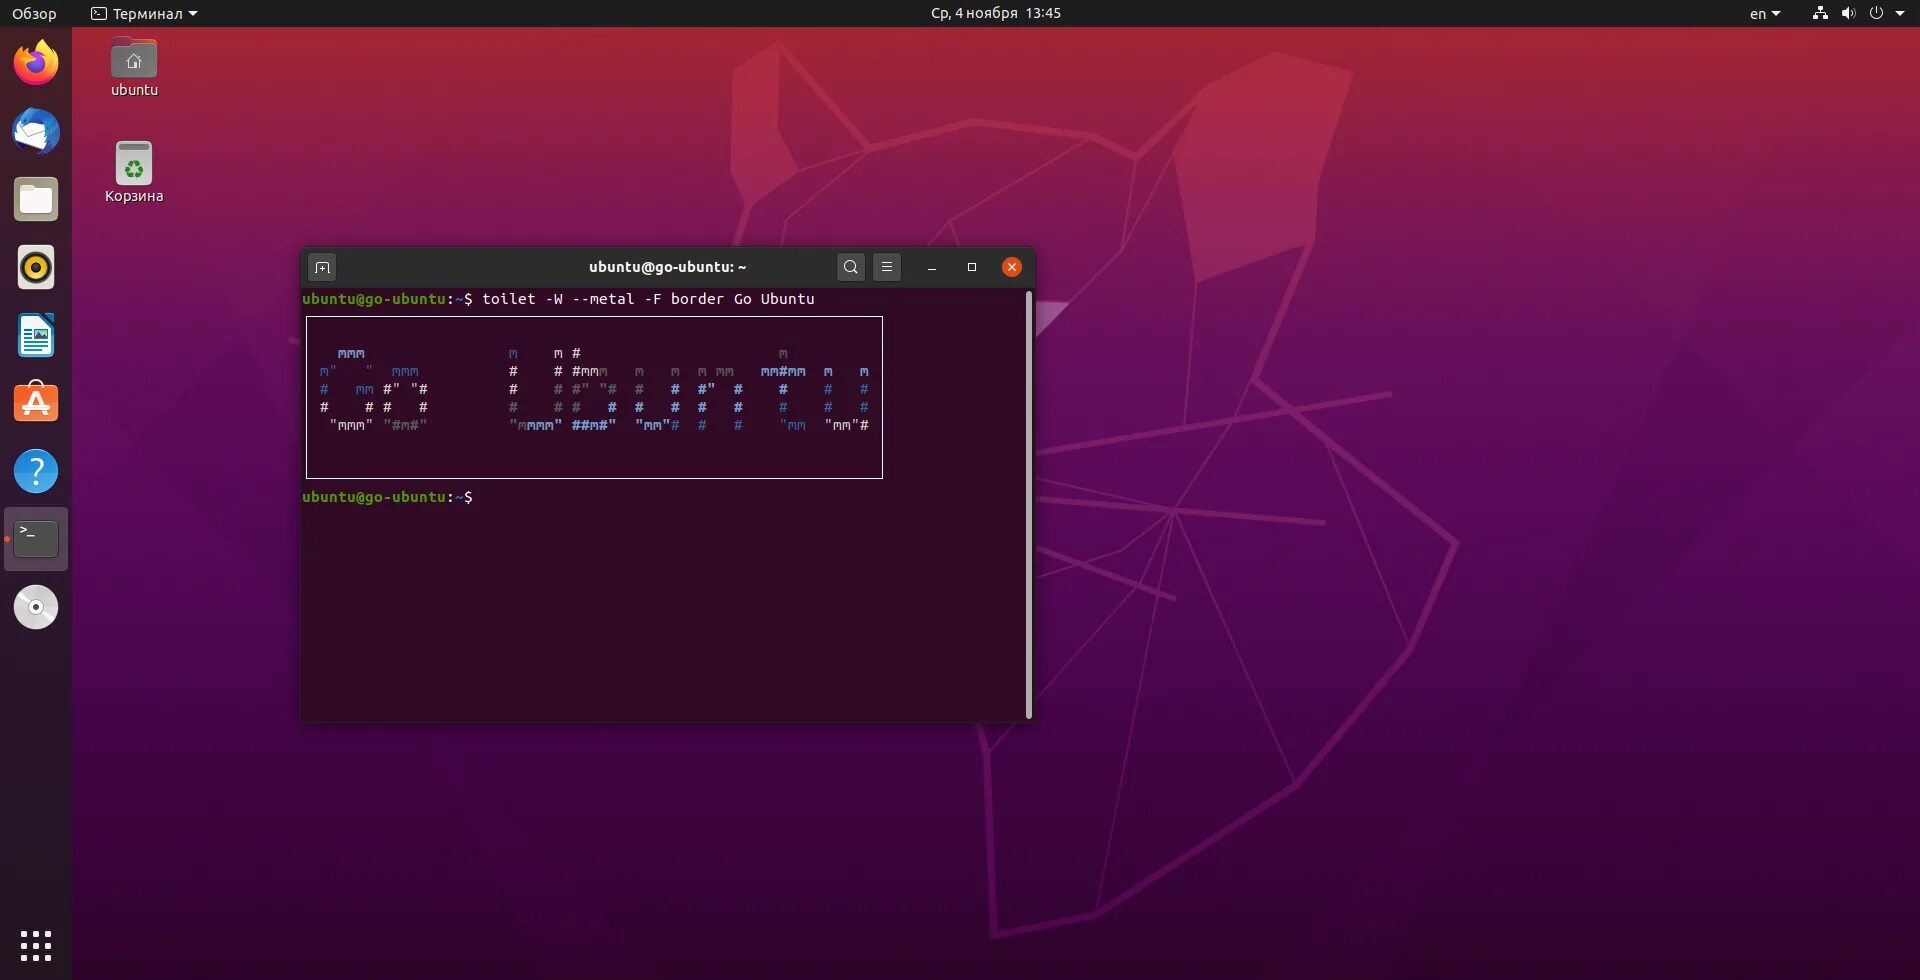Show the applications grid
The height and width of the screenshot is (980, 1920).
coord(36,945)
